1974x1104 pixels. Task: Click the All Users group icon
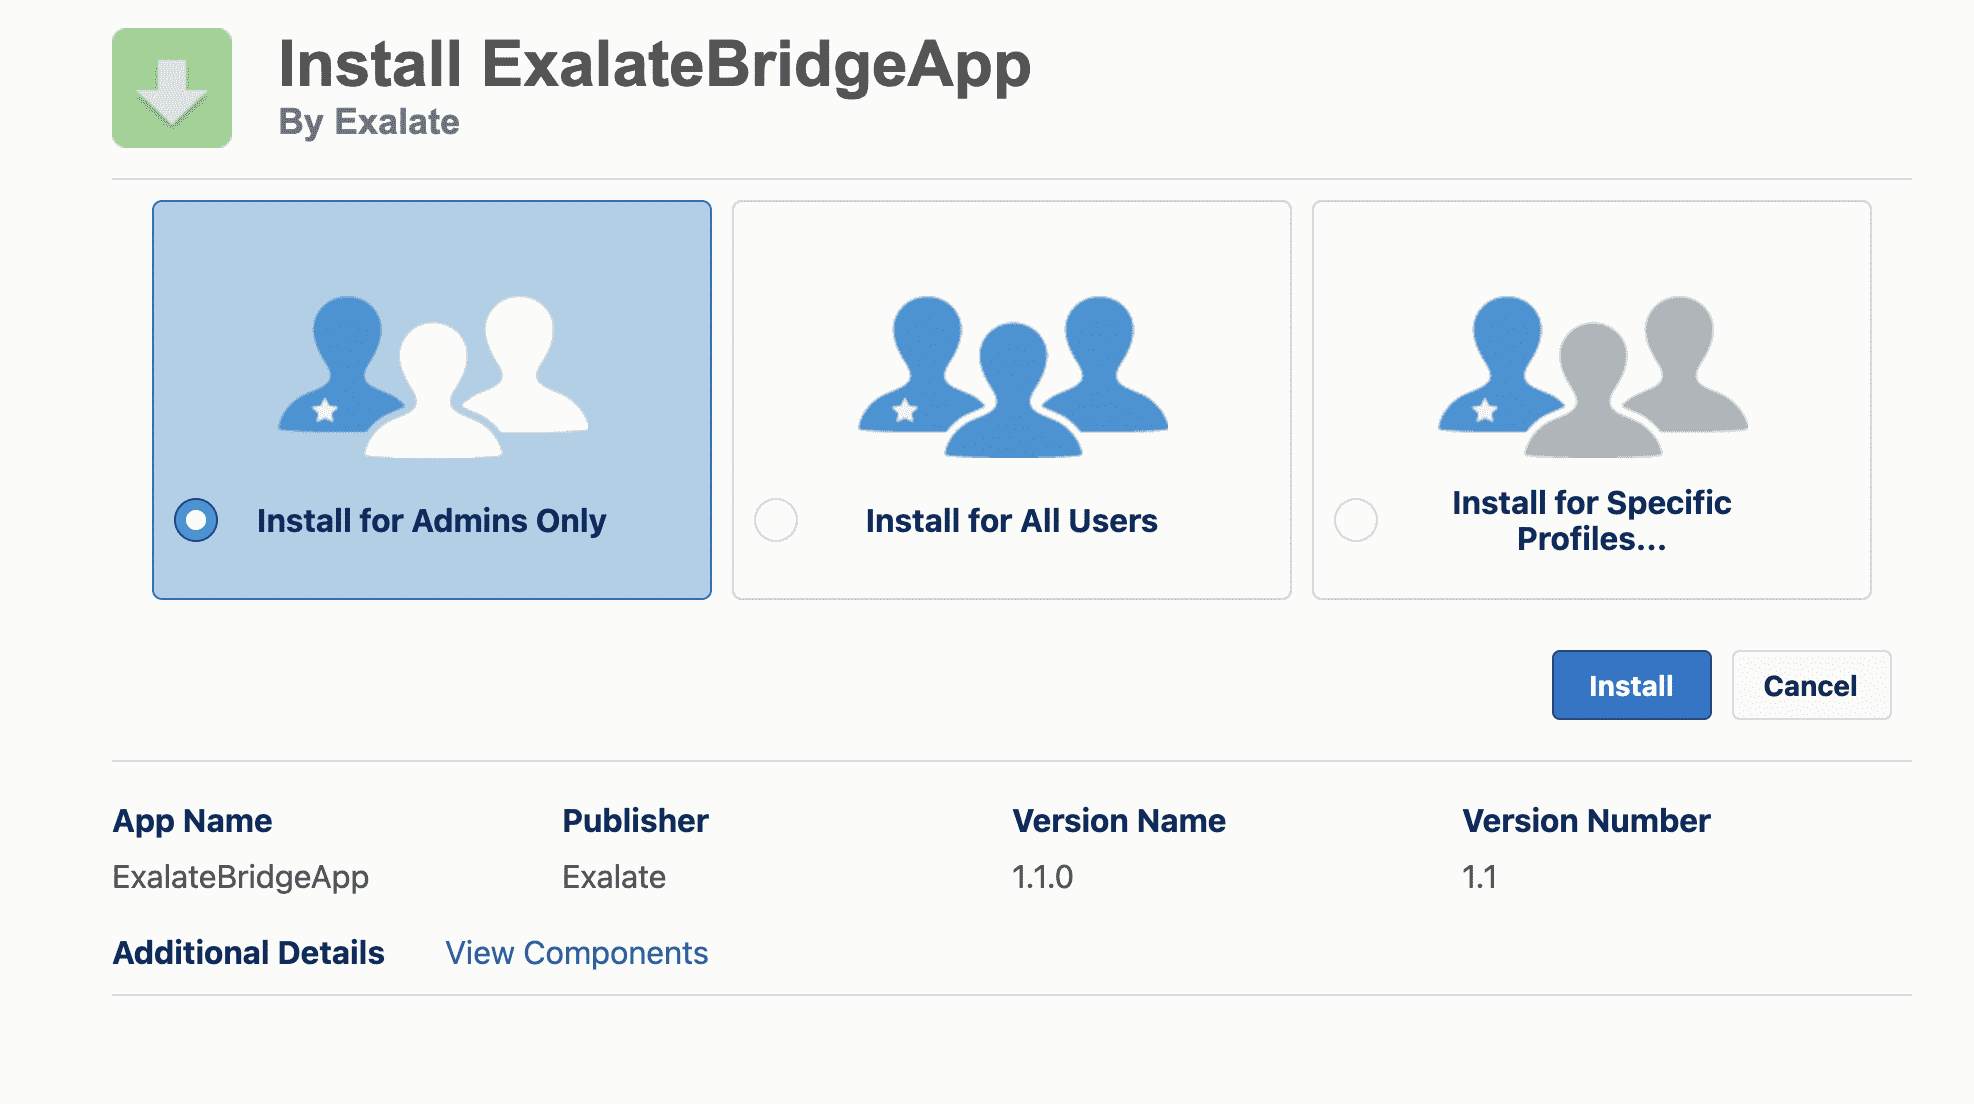tap(1011, 380)
